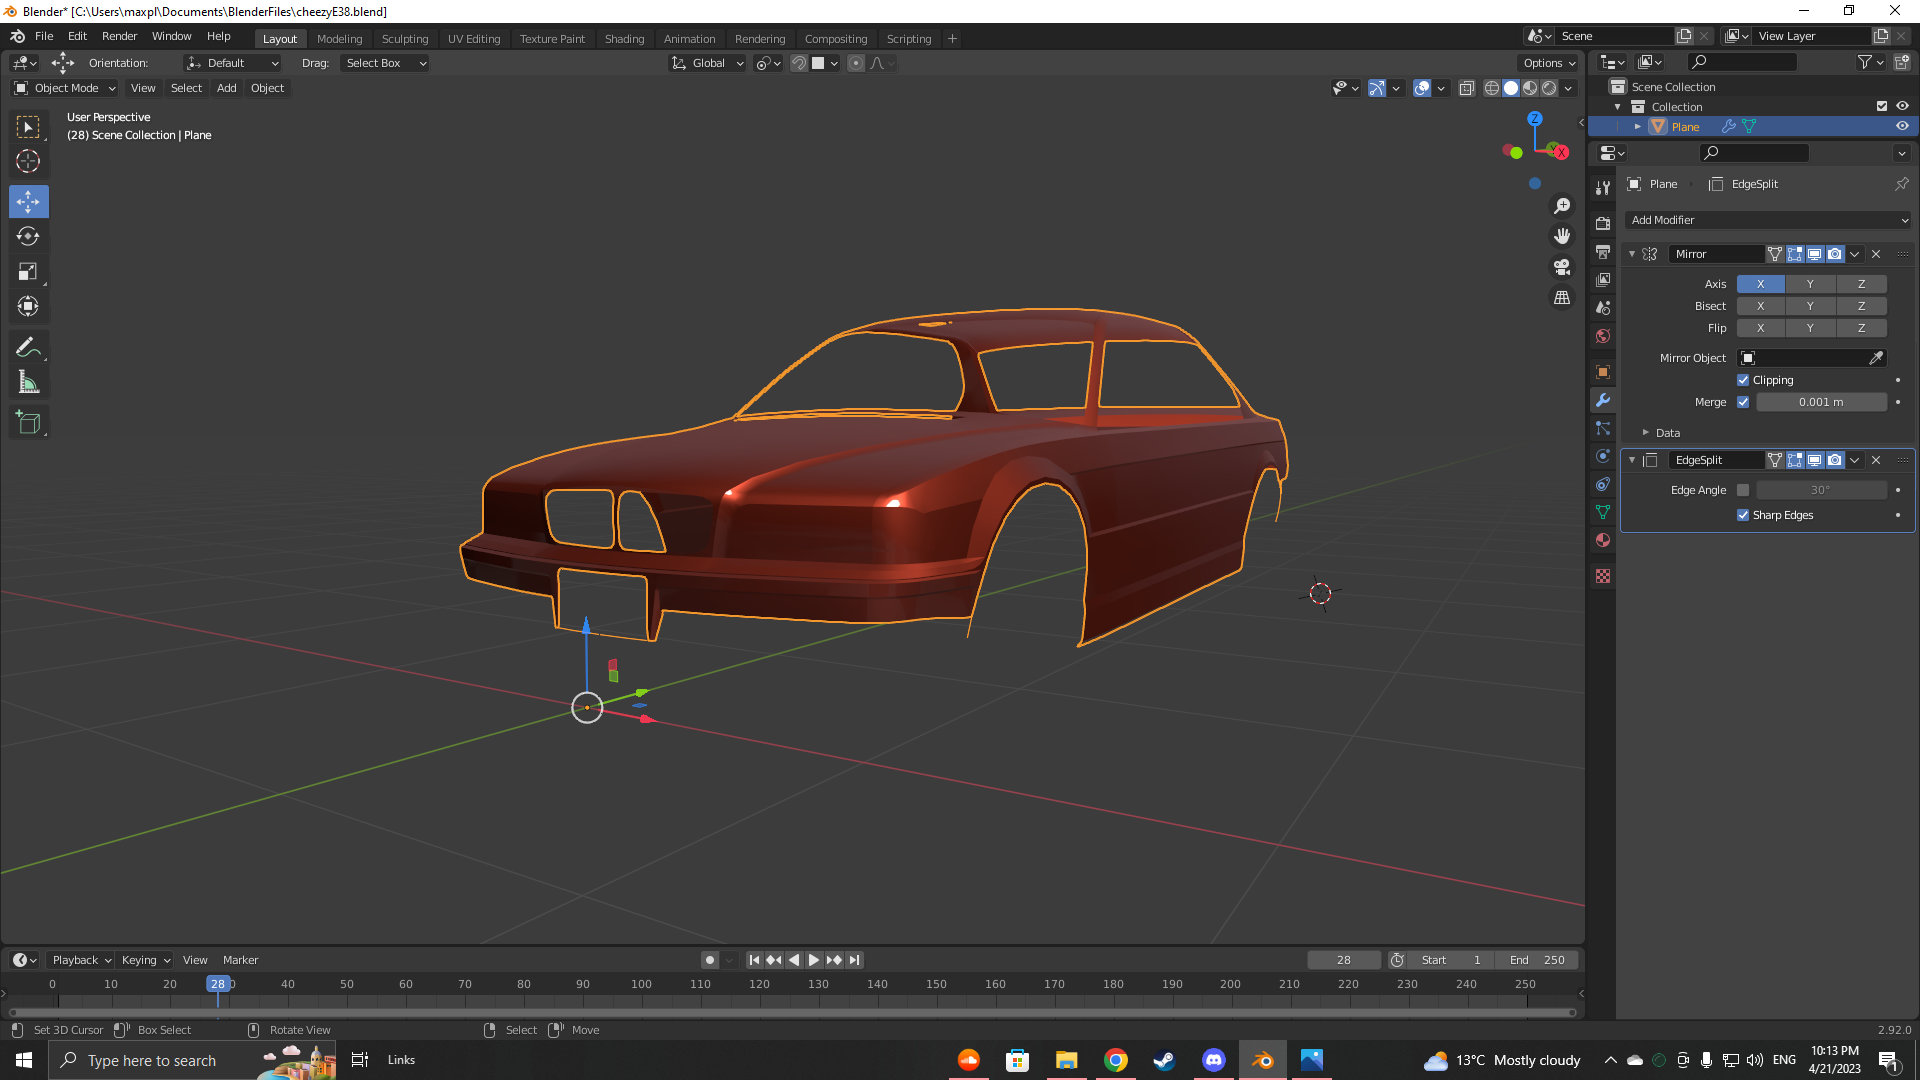The width and height of the screenshot is (1920, 1080).
Task: Choose the Measure ruler tool
Action: click(28, 383)
